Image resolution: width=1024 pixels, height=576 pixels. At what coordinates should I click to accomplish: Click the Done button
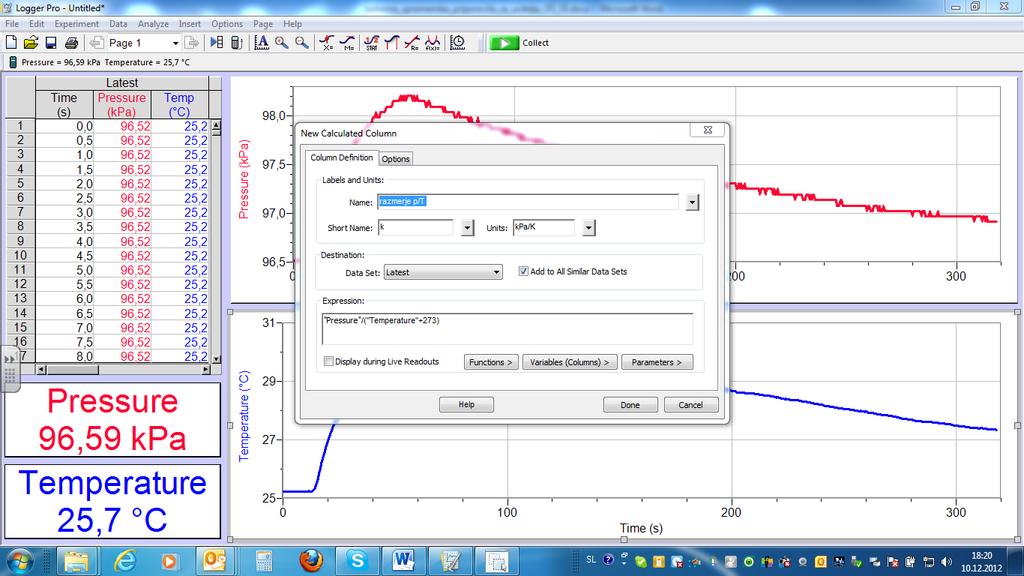(630, 405)
